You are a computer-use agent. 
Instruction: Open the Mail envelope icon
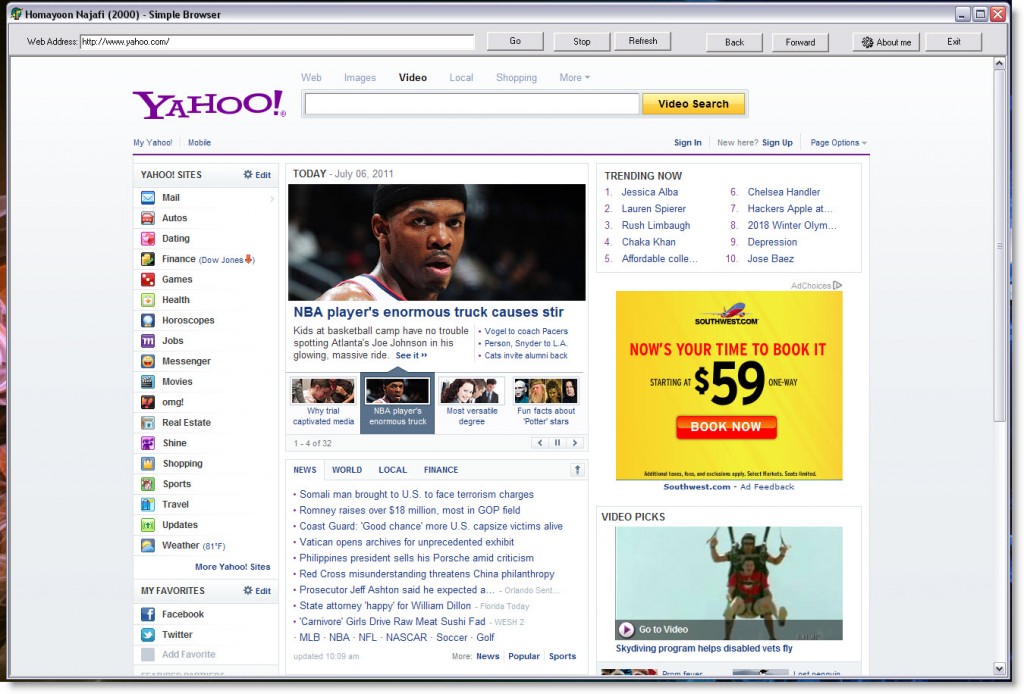point(148,198)
